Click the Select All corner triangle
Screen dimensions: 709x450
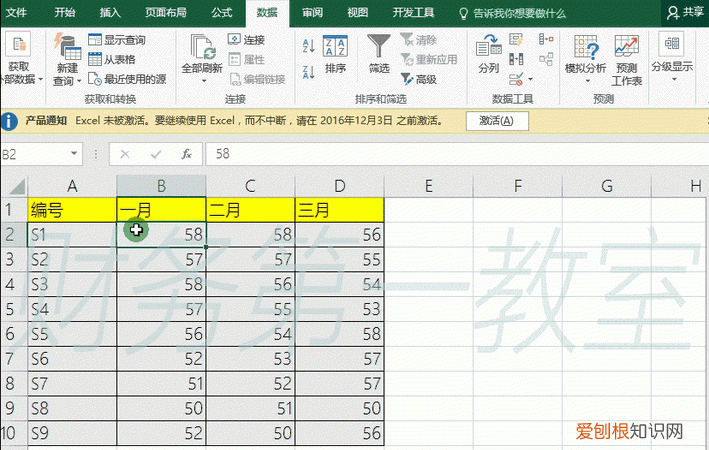pyautogui.click(x=17, y=186)
